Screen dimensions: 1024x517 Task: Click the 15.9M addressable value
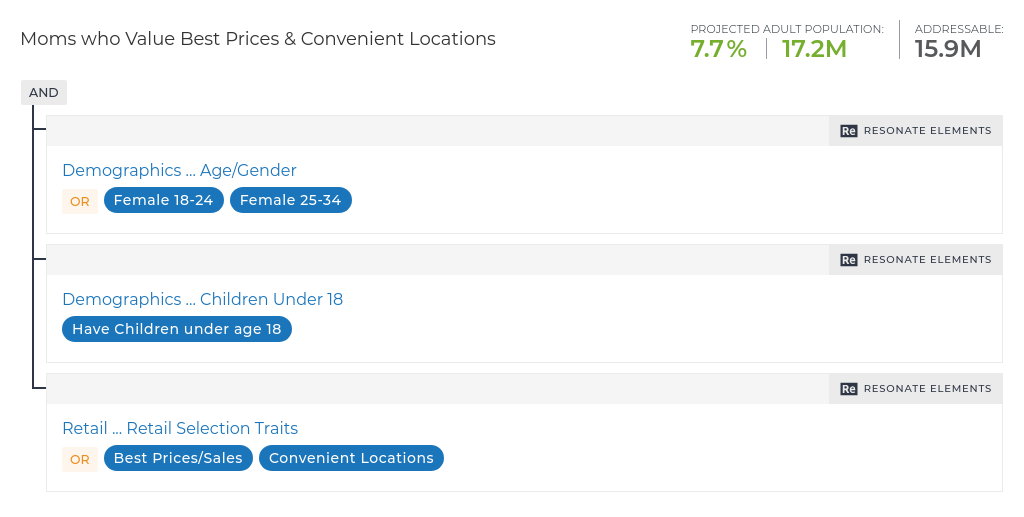948,49
